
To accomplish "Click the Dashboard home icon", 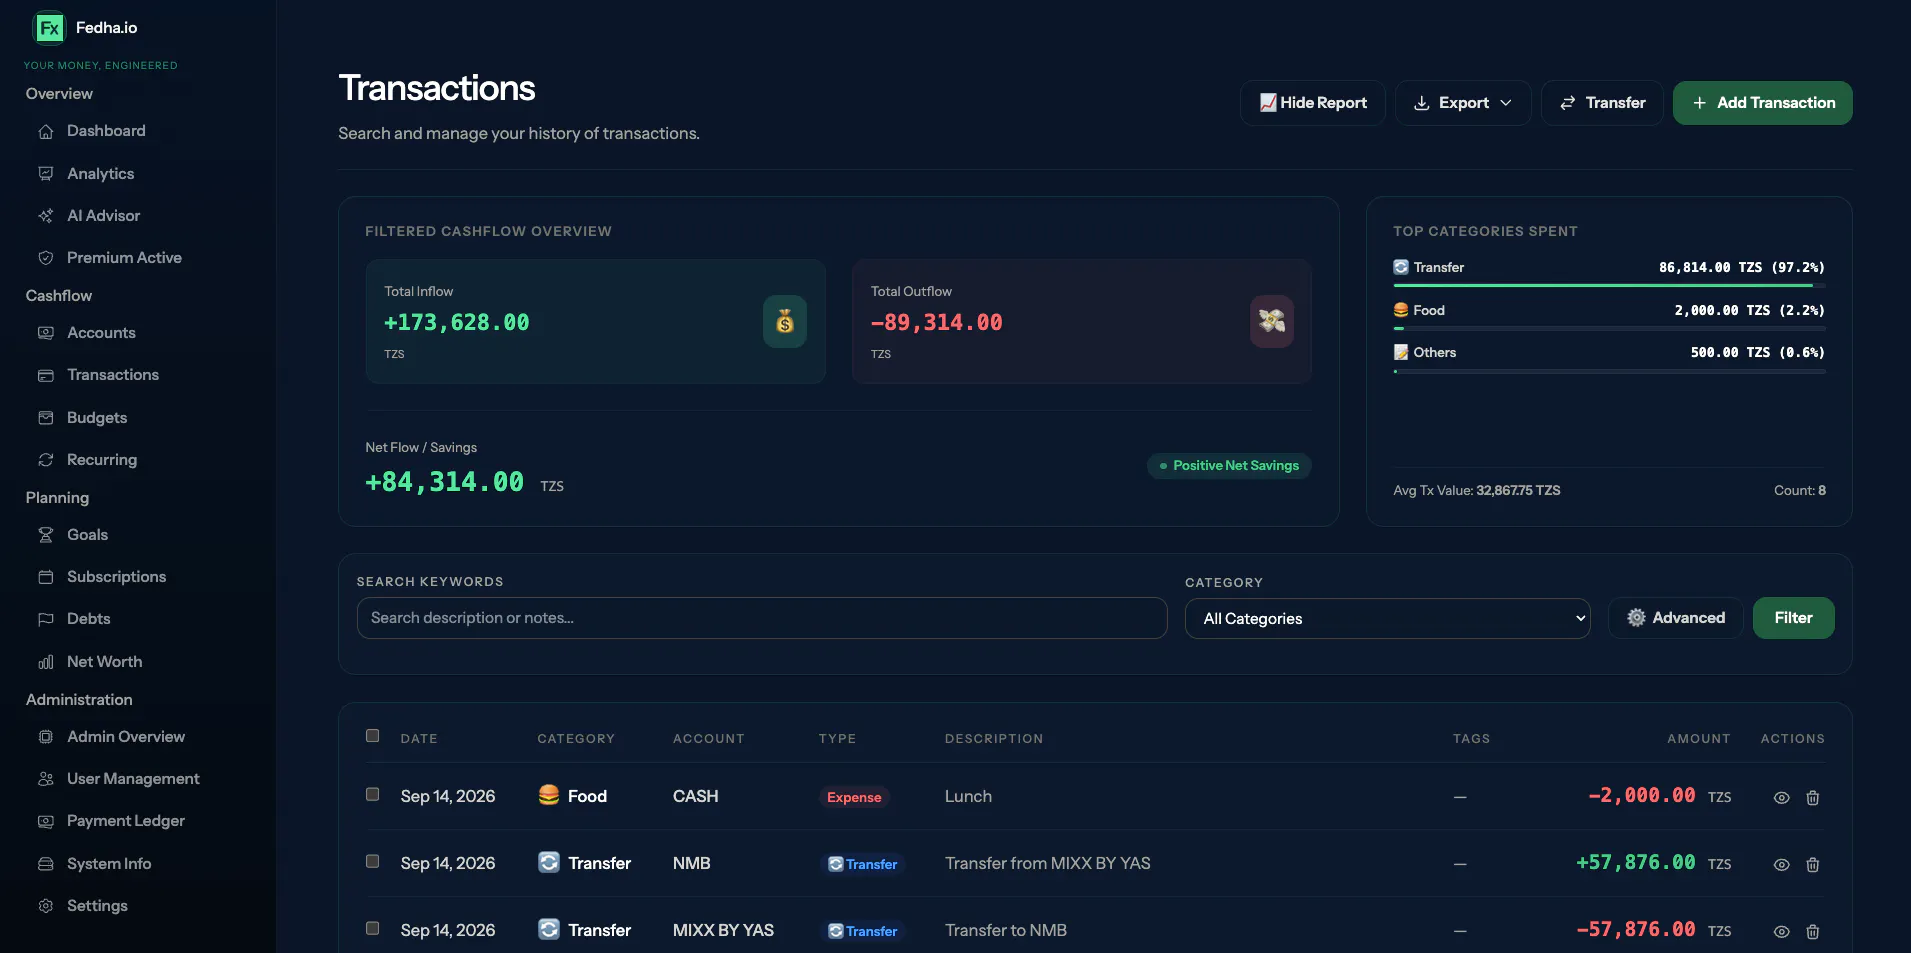I will click(46, 131).
